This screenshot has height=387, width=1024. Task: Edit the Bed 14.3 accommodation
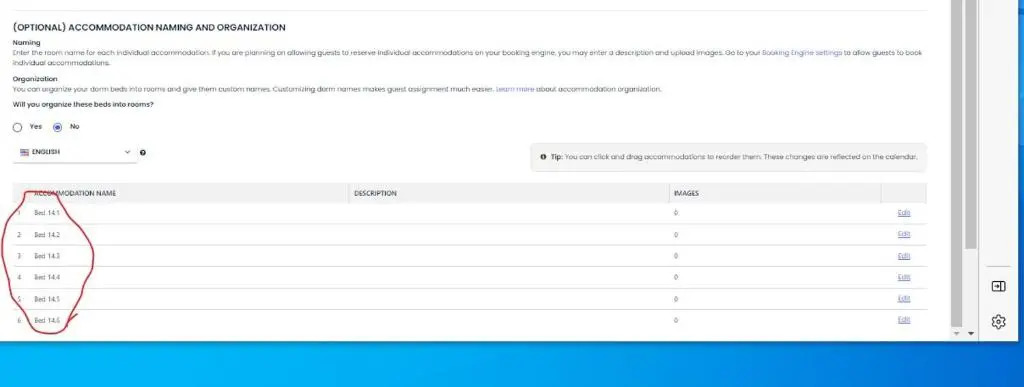point(904,256)
